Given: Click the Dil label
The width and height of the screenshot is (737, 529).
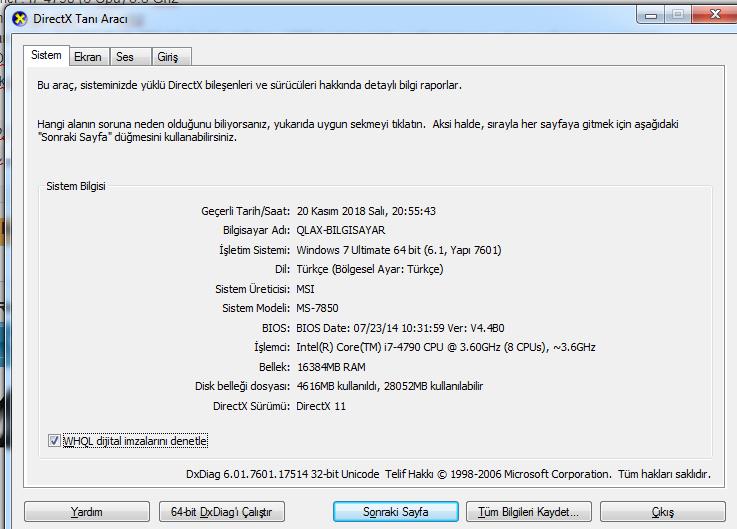Looking at the screenshot, I should pos(282,269).
